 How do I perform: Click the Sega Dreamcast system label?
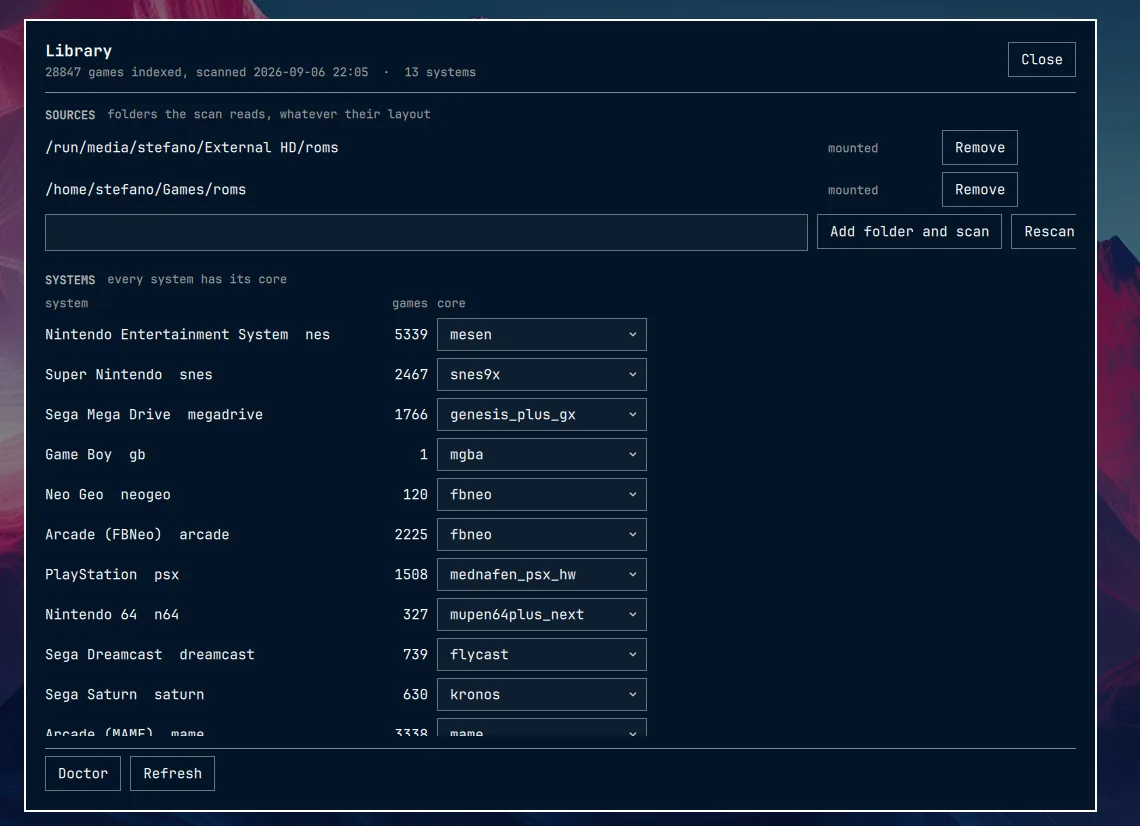click(x=103, y=654)
